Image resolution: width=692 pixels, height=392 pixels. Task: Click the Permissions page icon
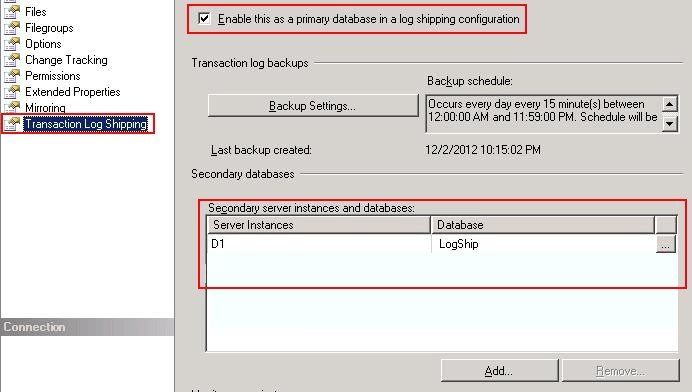[x=12, y=75]
